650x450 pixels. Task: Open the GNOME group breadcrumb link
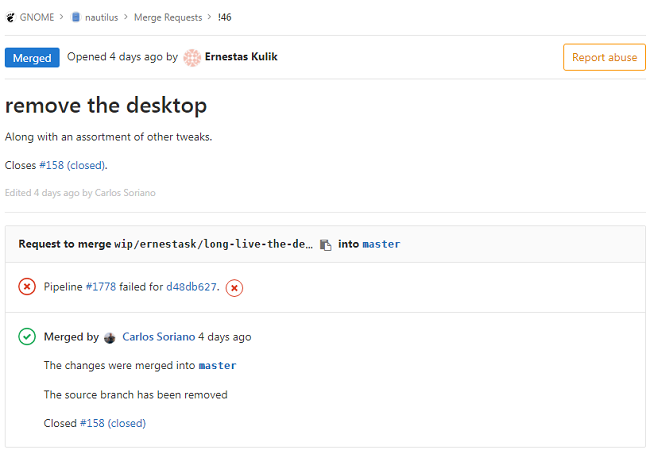tap(37, 17)
